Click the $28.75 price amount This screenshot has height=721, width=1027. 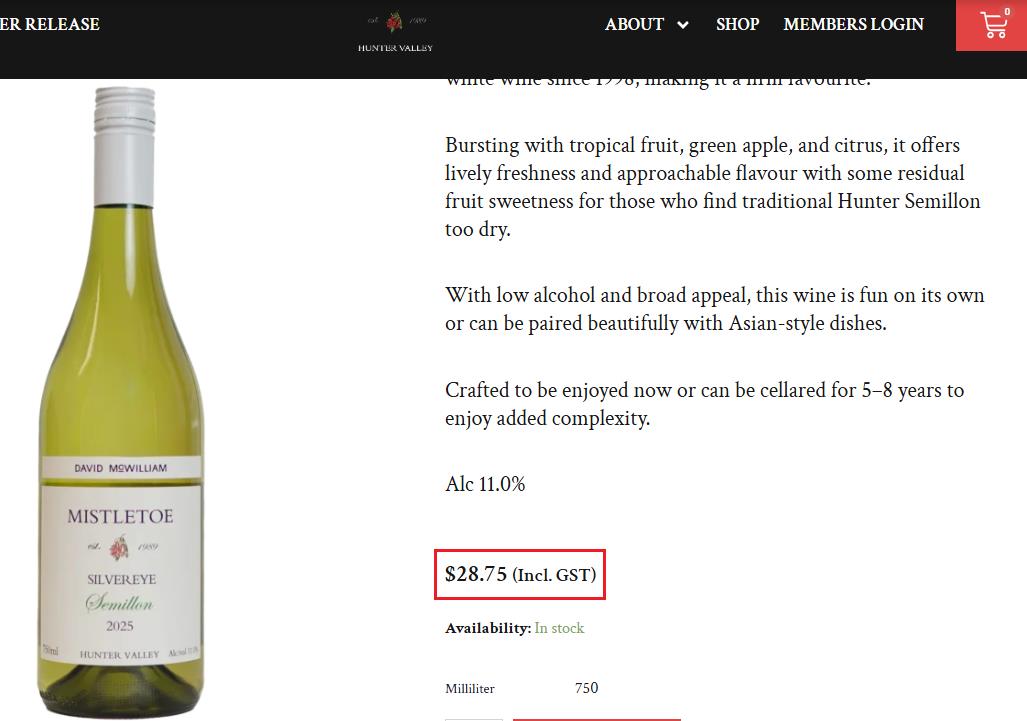[x=476, y=574]
